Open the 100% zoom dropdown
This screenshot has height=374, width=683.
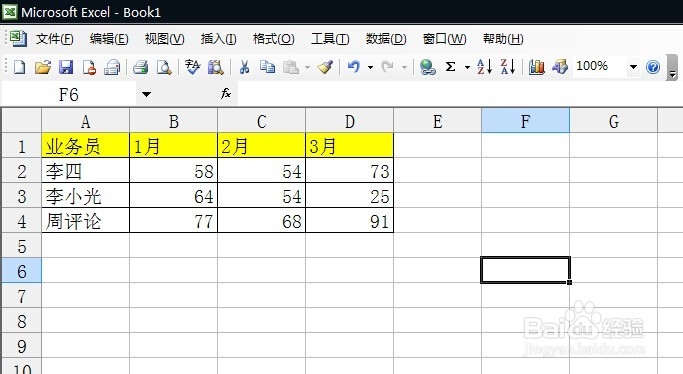tap(633, 67)
